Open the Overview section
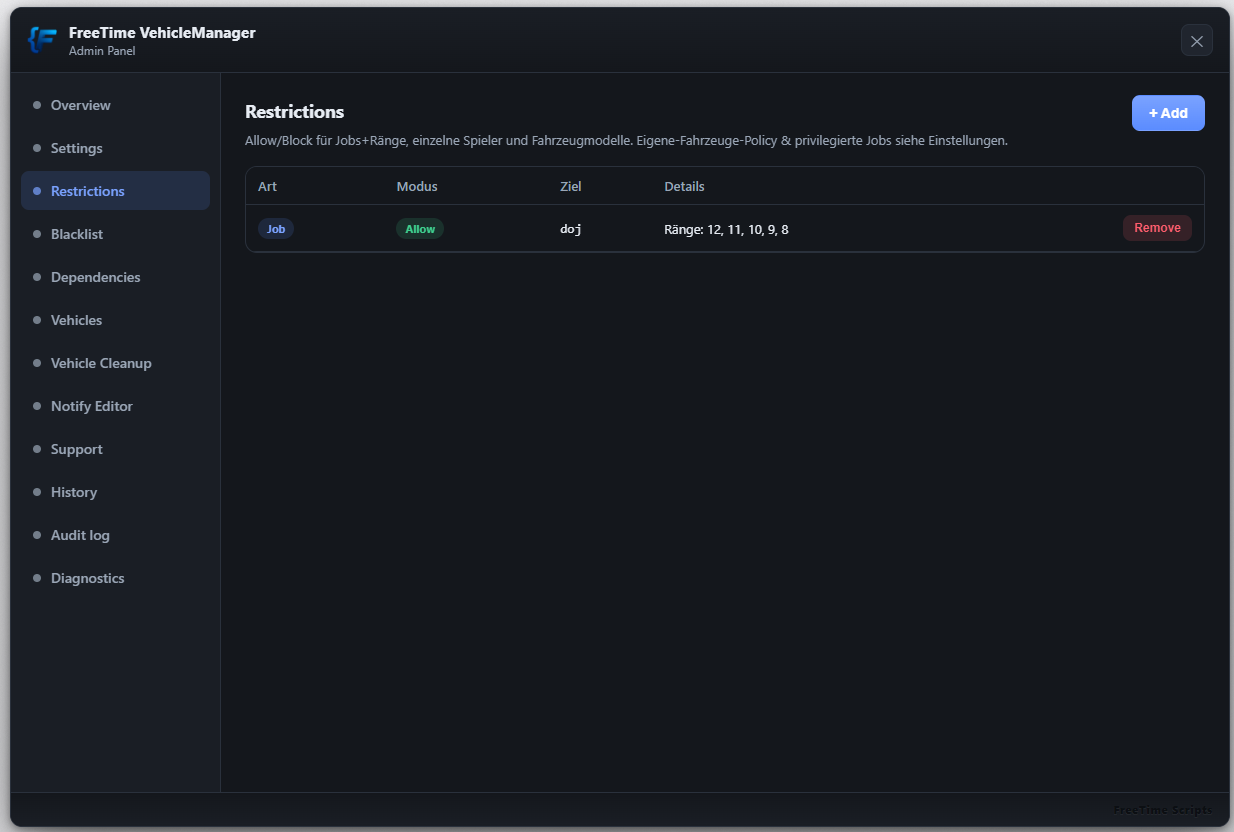1234x832 pixels. tap(115, 105)
